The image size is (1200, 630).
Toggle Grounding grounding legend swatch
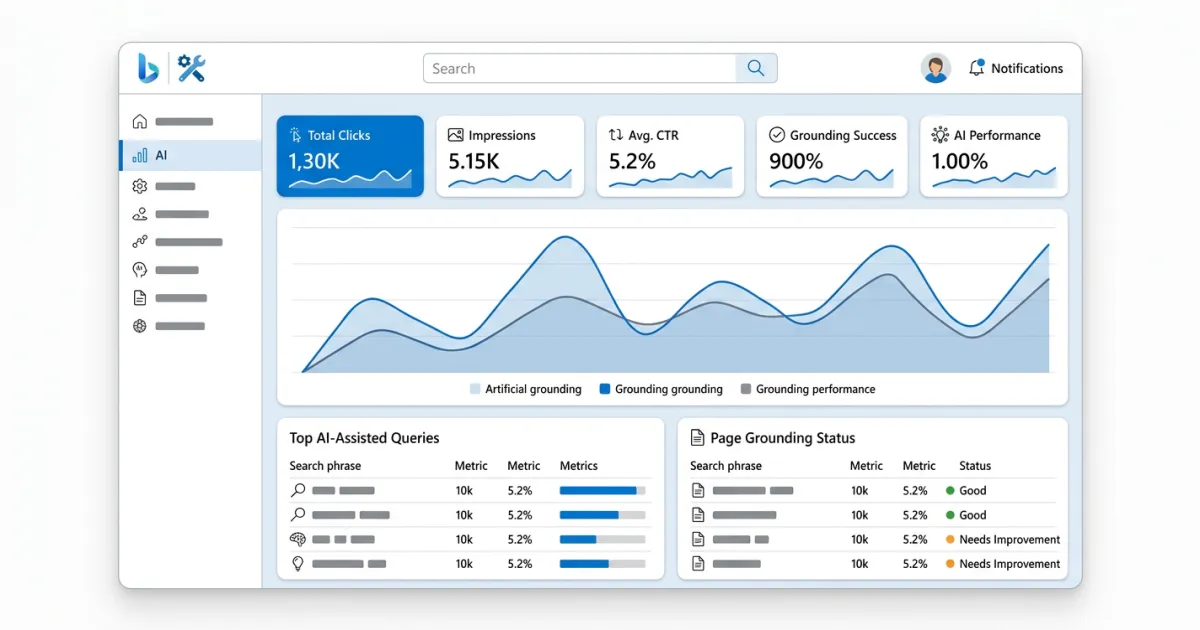point(604,389)
